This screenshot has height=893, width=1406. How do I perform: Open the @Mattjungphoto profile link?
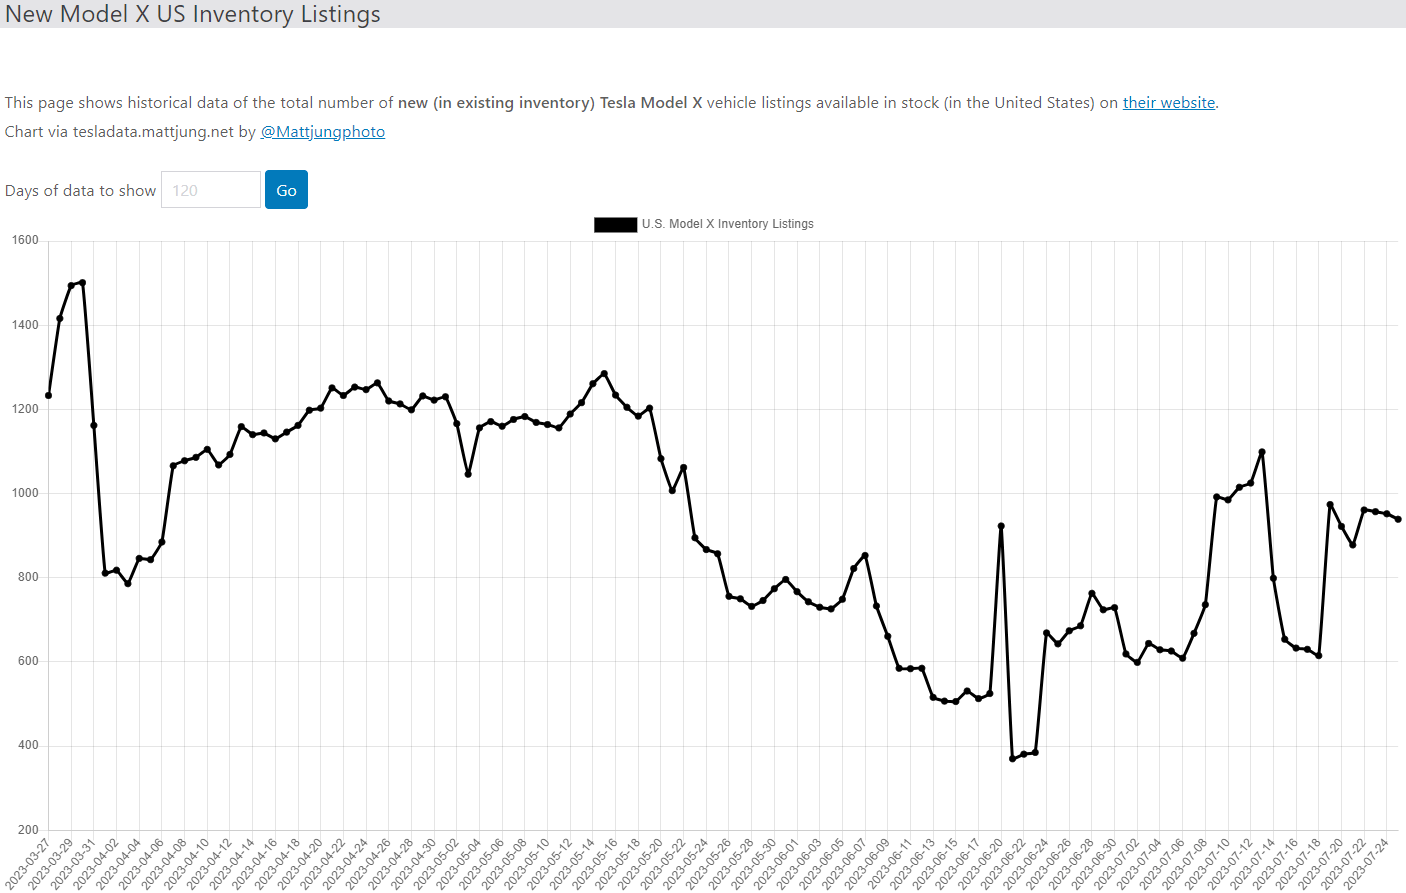tap(323, 132)
